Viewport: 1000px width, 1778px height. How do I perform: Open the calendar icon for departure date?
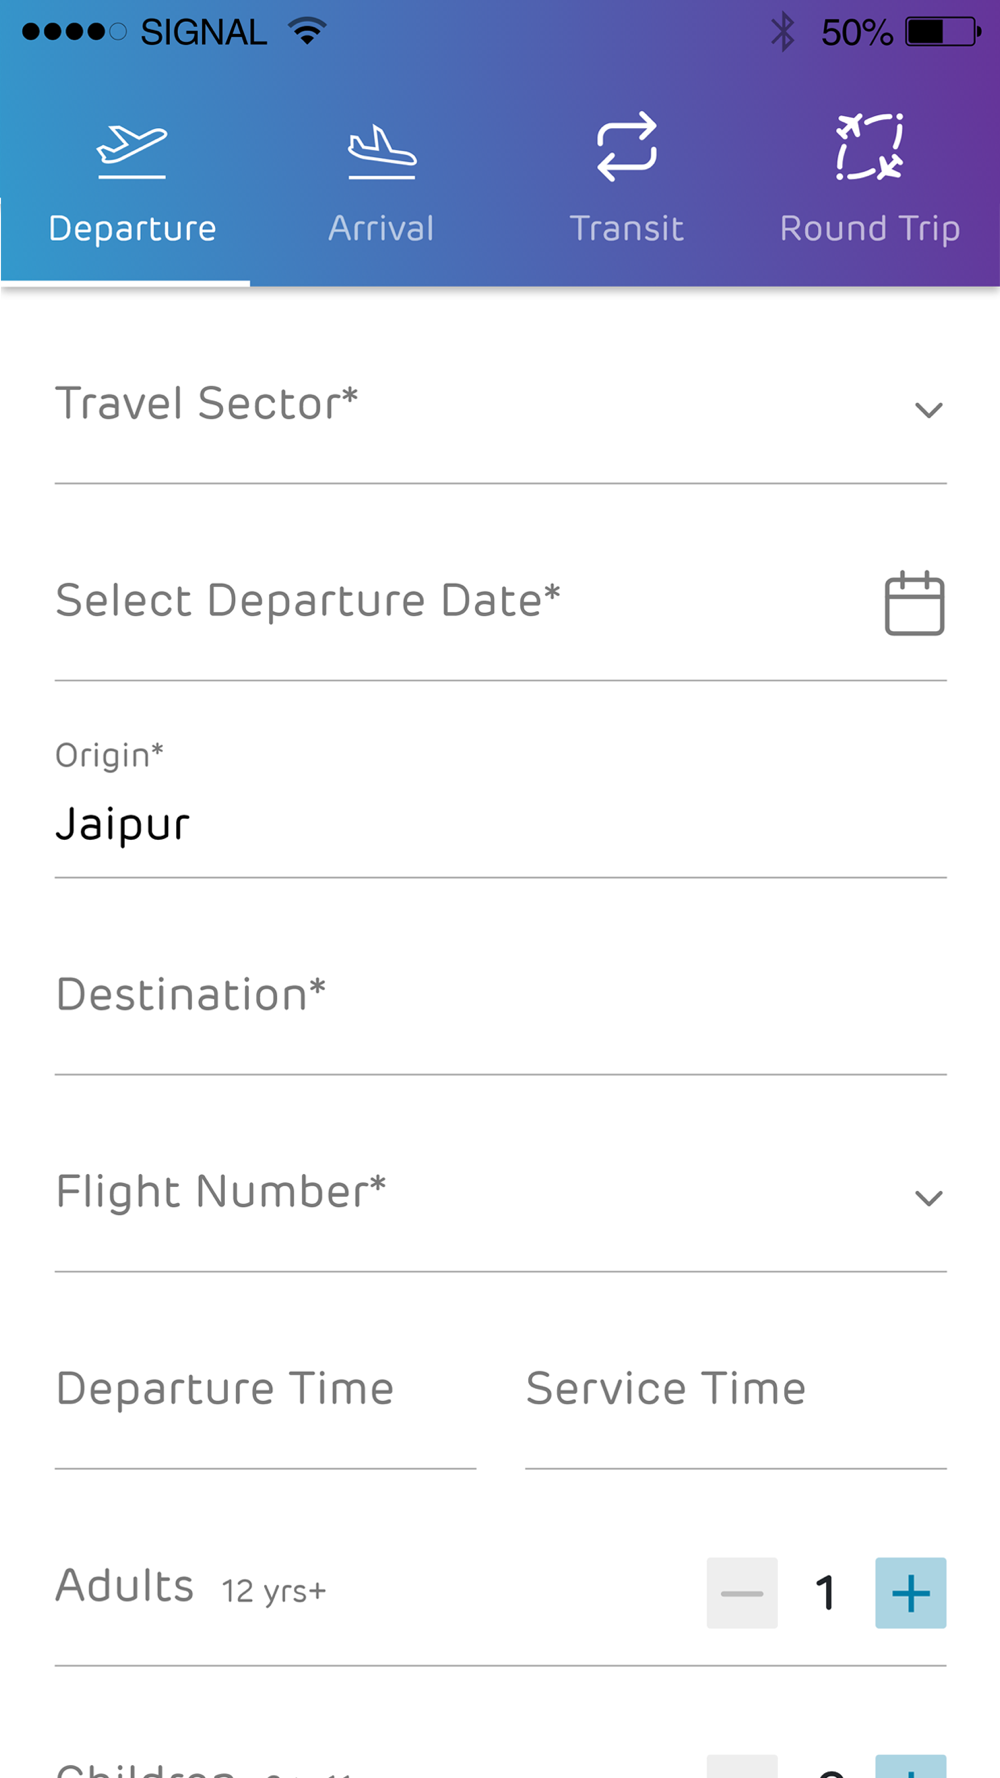click(915, 603)
